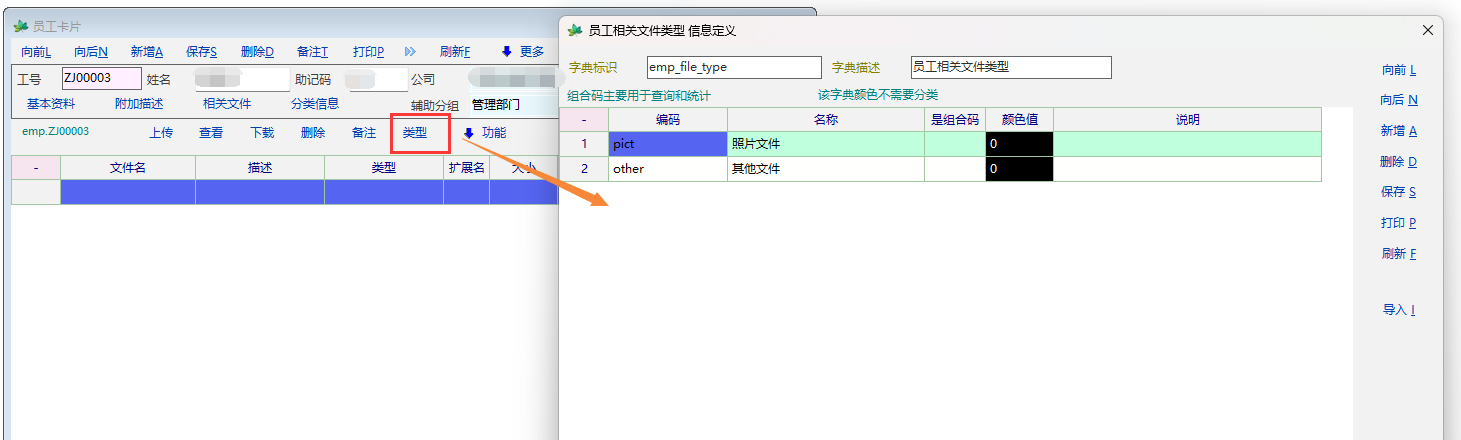Open the 基本资料 tab
Viewport: 1461px width, 440px height.
(x=51, y=104)
